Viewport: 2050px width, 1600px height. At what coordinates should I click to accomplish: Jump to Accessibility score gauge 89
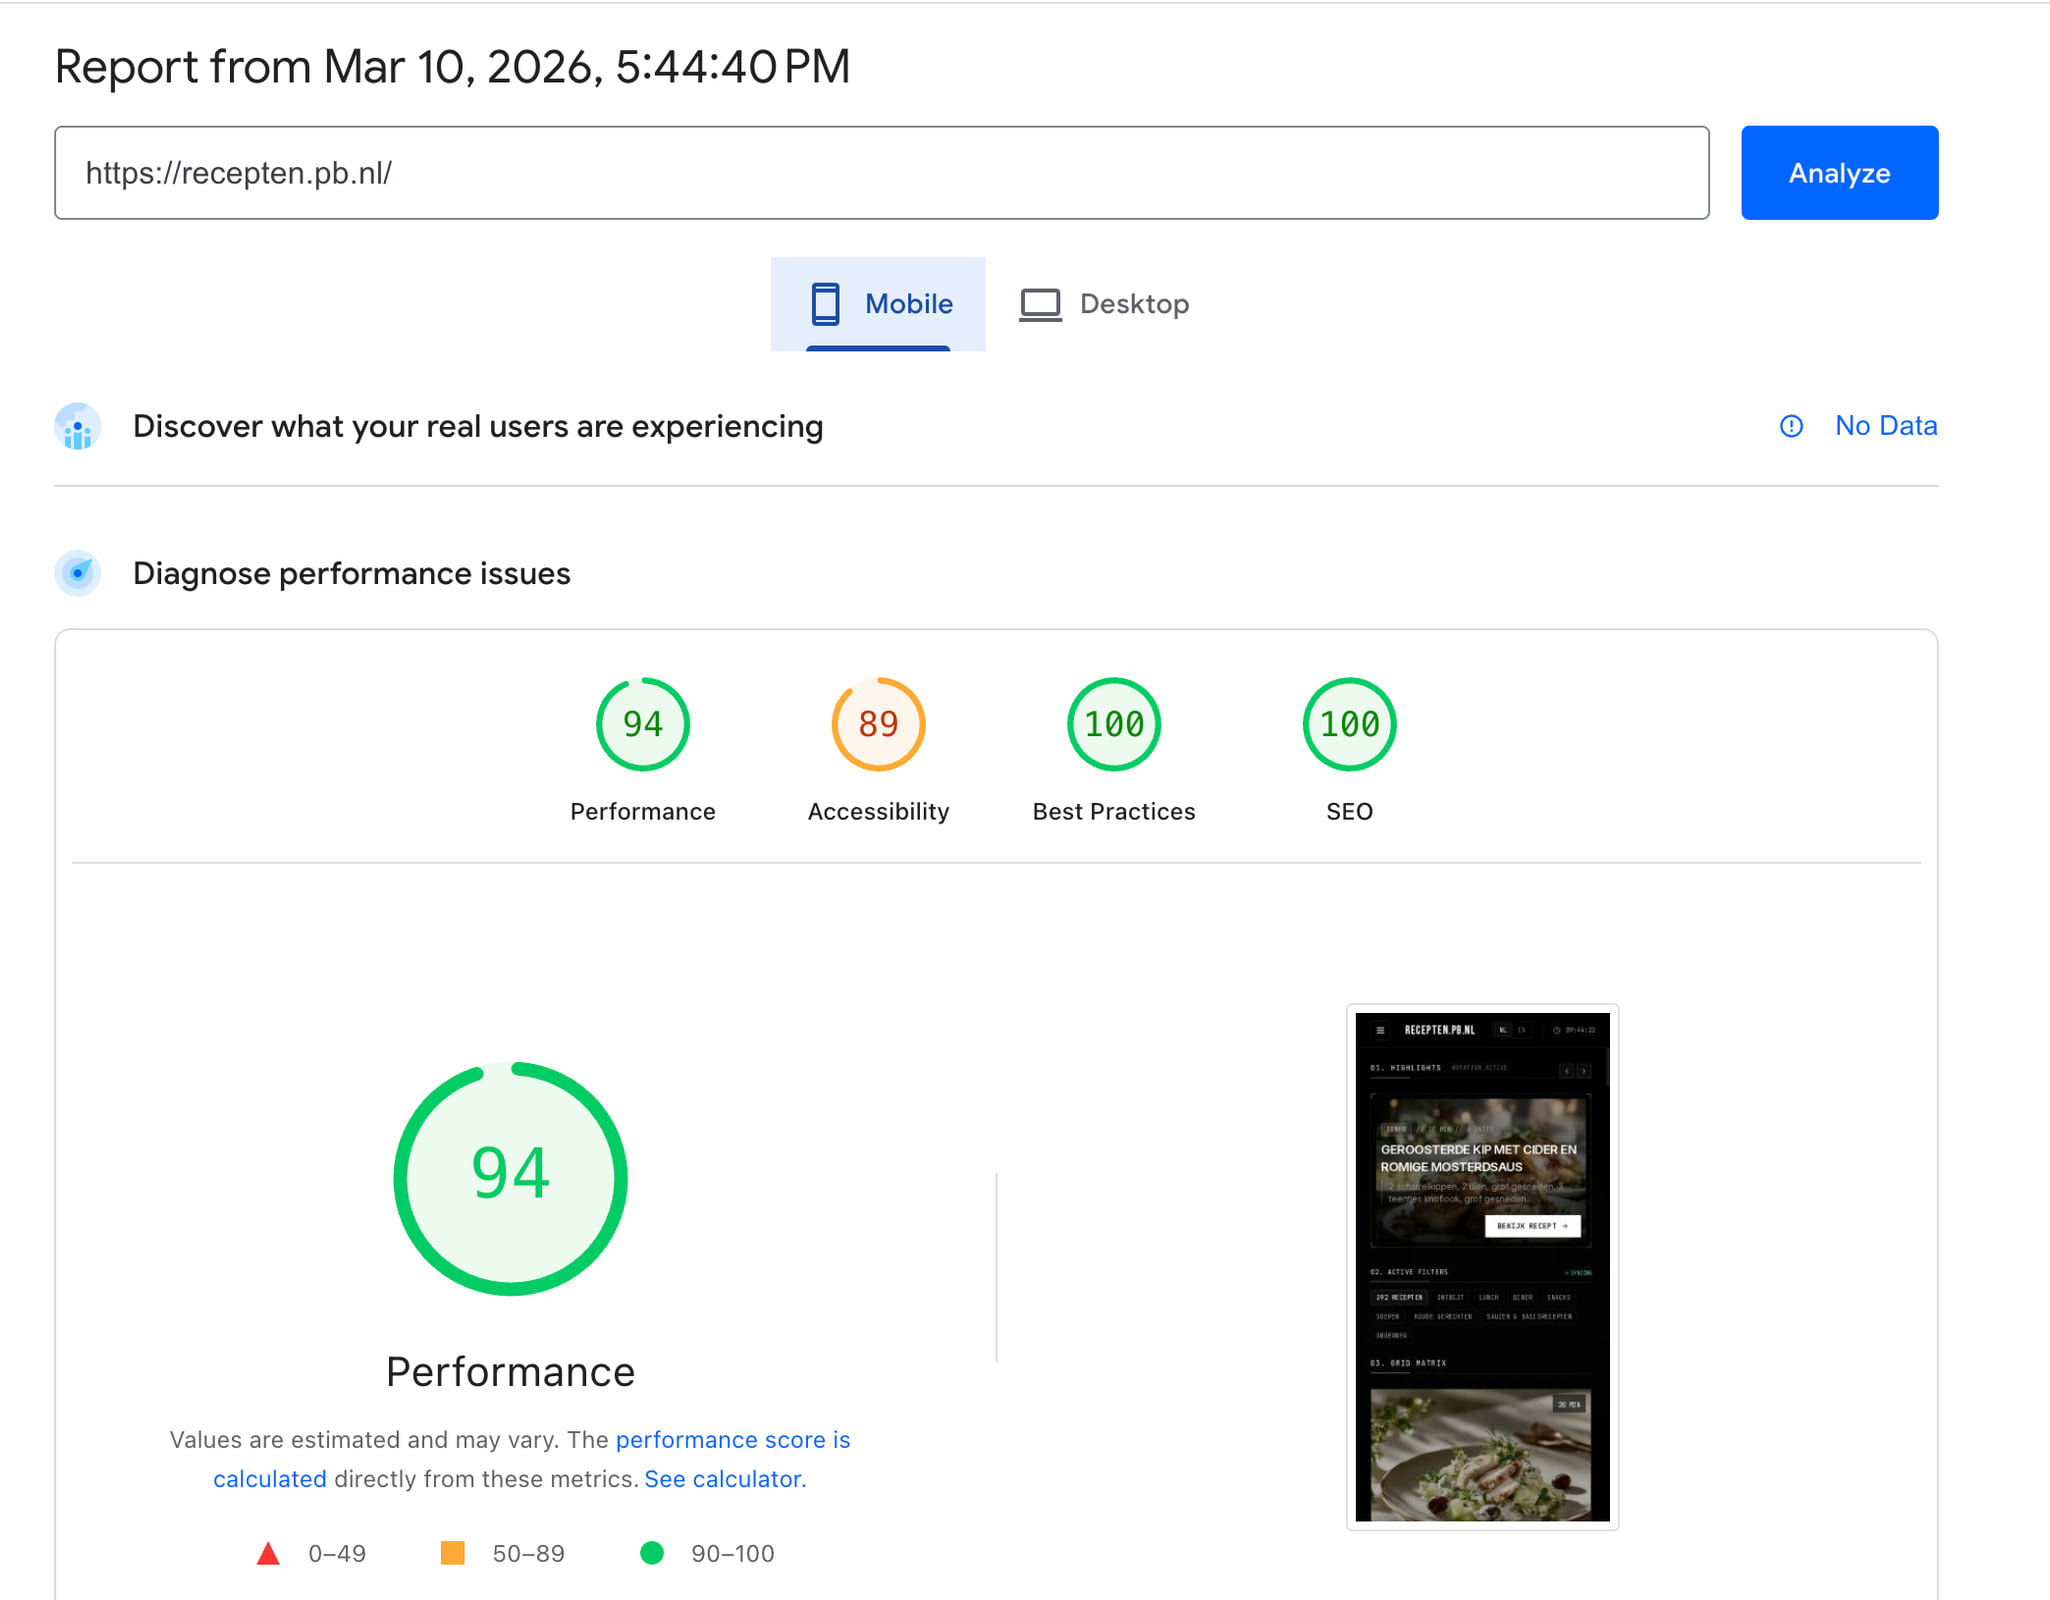point(878,725)
